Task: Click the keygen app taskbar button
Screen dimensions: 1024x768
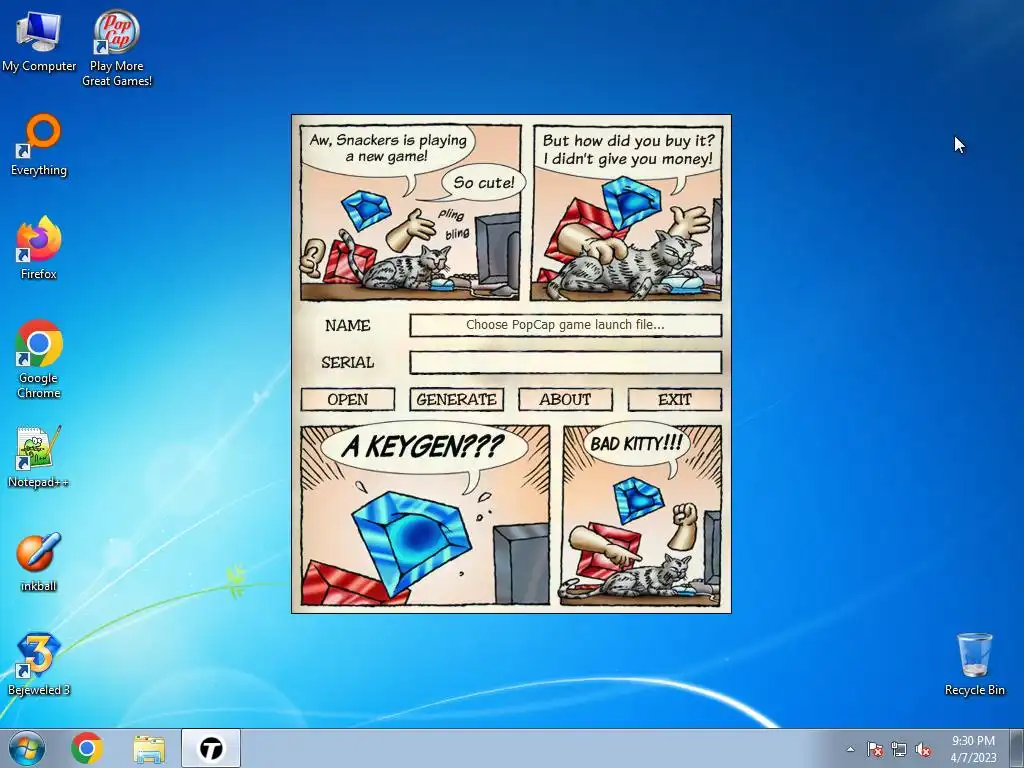Action: point(211,748)
